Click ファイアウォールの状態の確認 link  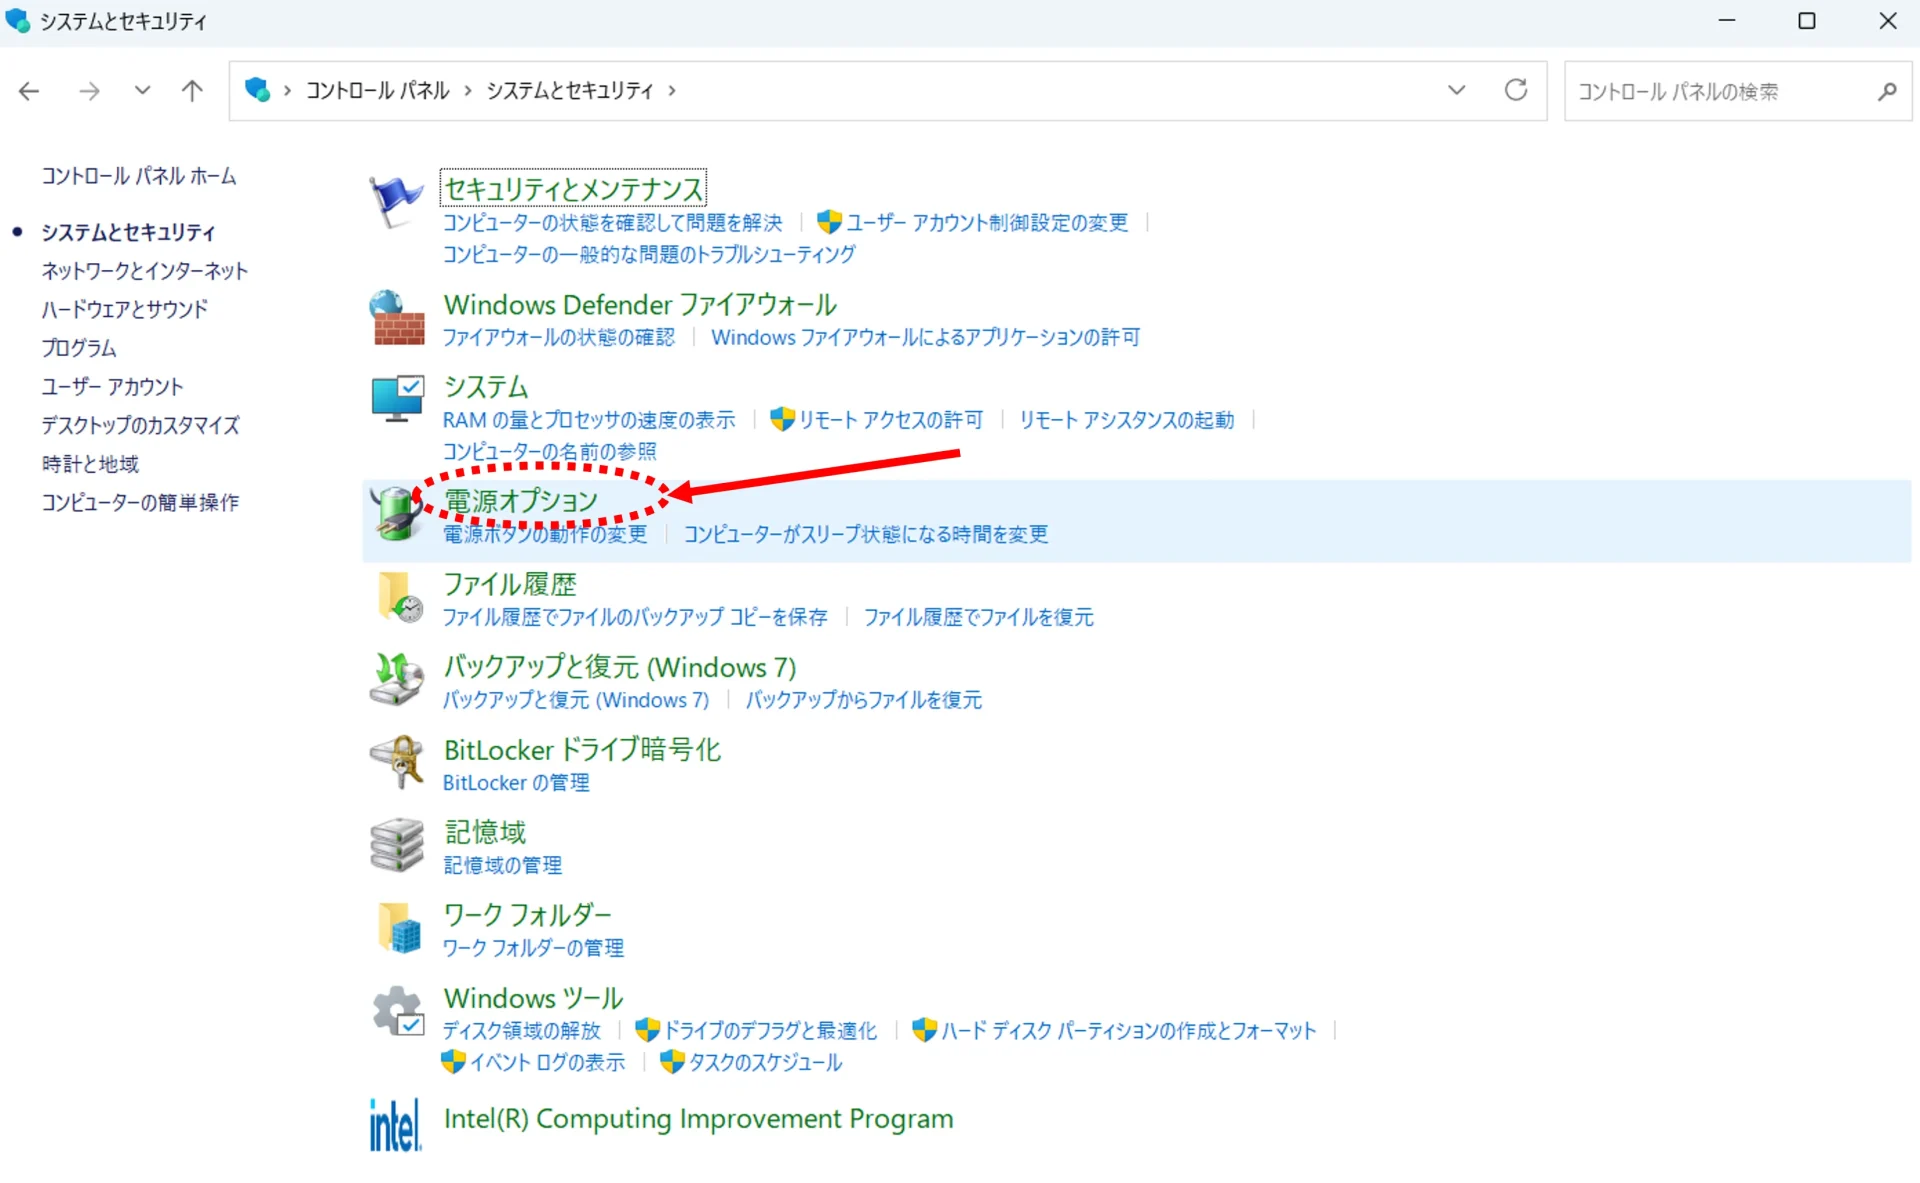point(559,337)
